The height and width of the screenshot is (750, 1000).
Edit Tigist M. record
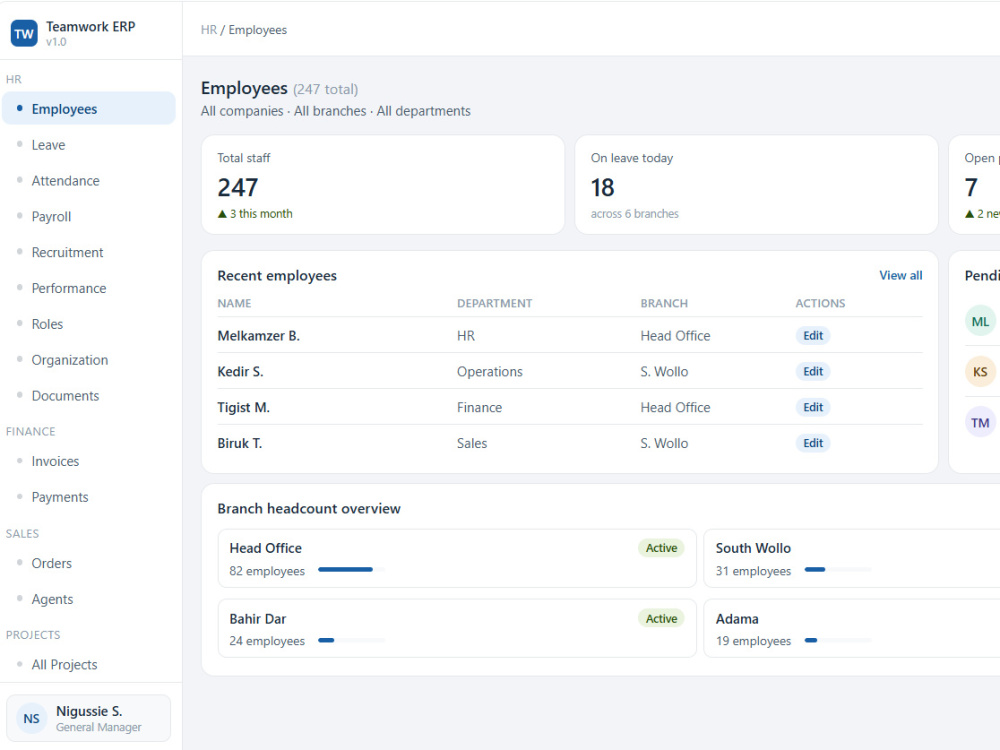[x=812, y=407]
